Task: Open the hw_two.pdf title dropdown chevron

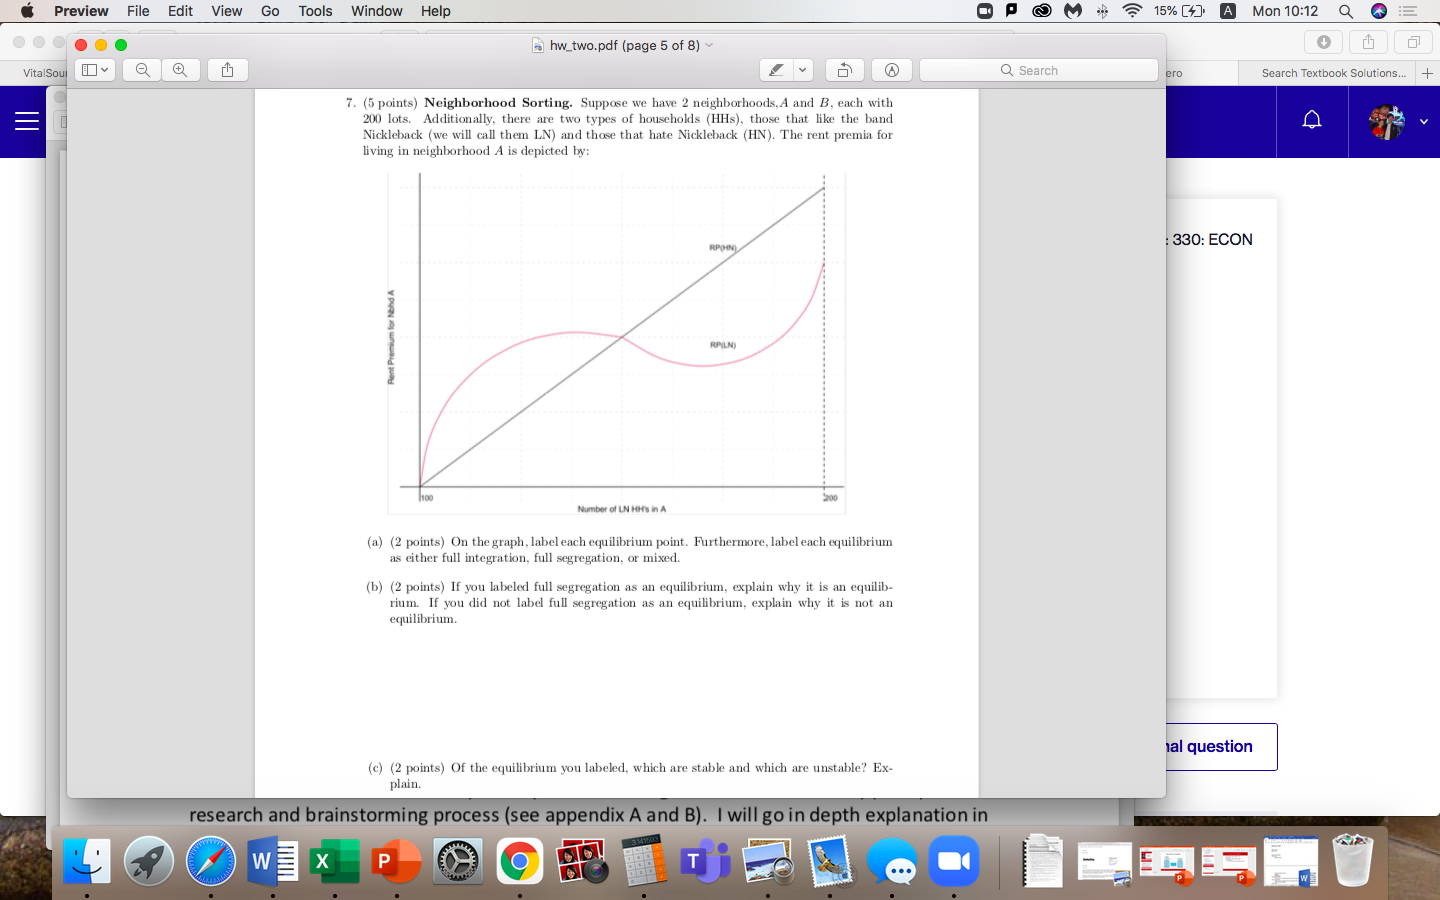Action: point(709,45)
